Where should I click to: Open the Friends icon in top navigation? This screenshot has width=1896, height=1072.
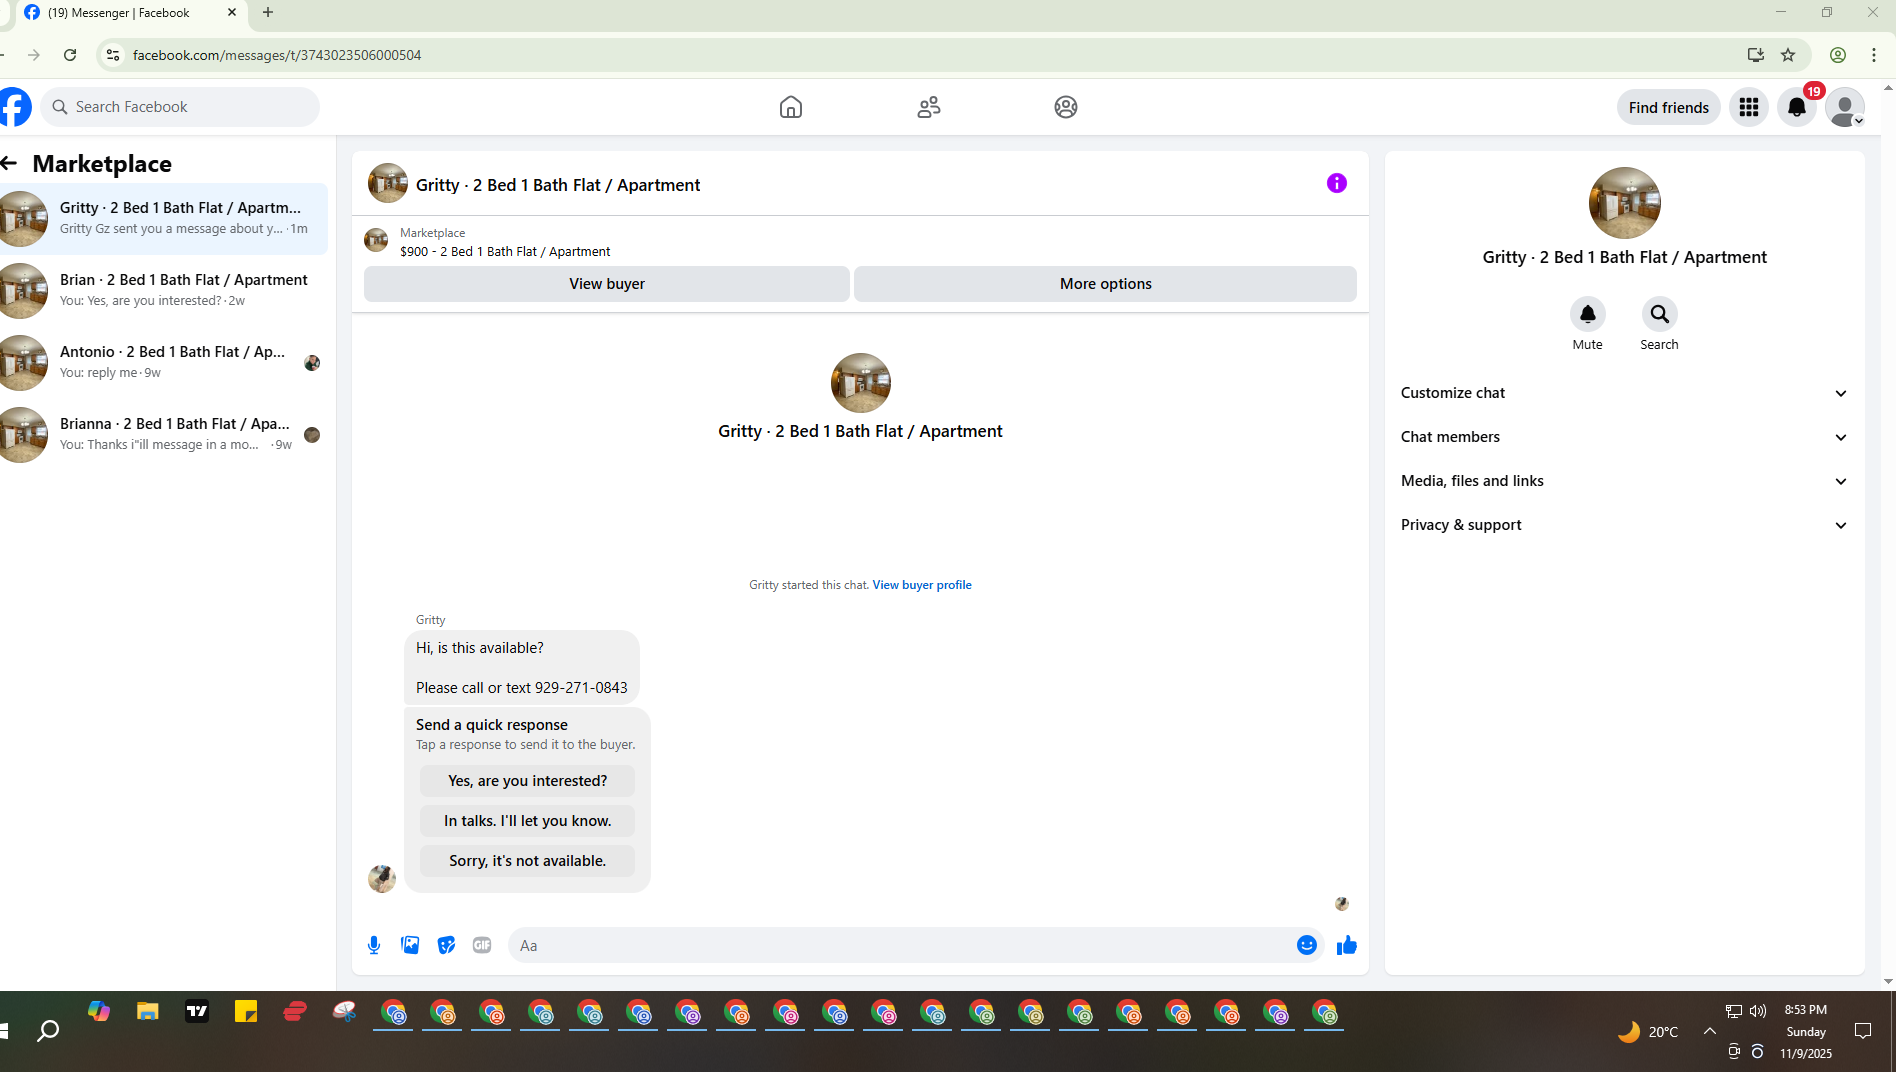coord(929,107)
